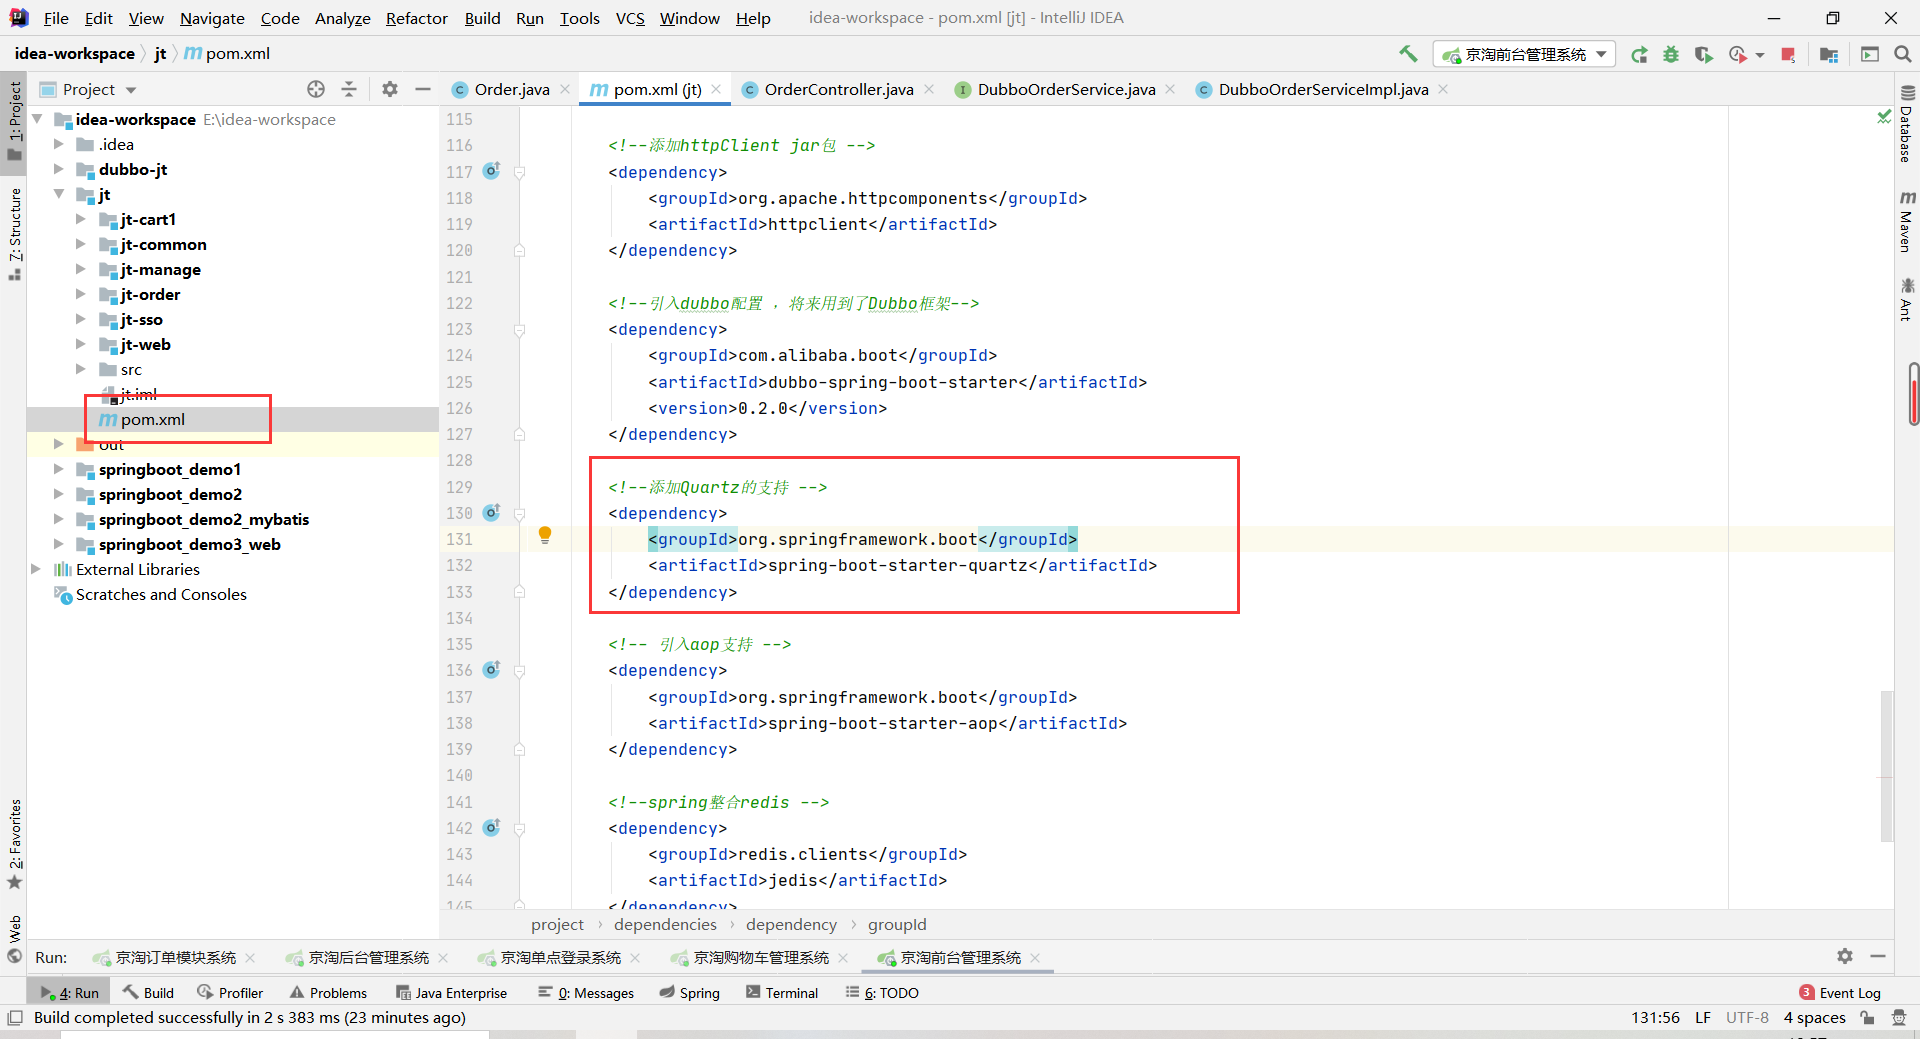Open Run panel settings gear
The width and height of the screenshot is (1920, 1039).
point(1845,956)
